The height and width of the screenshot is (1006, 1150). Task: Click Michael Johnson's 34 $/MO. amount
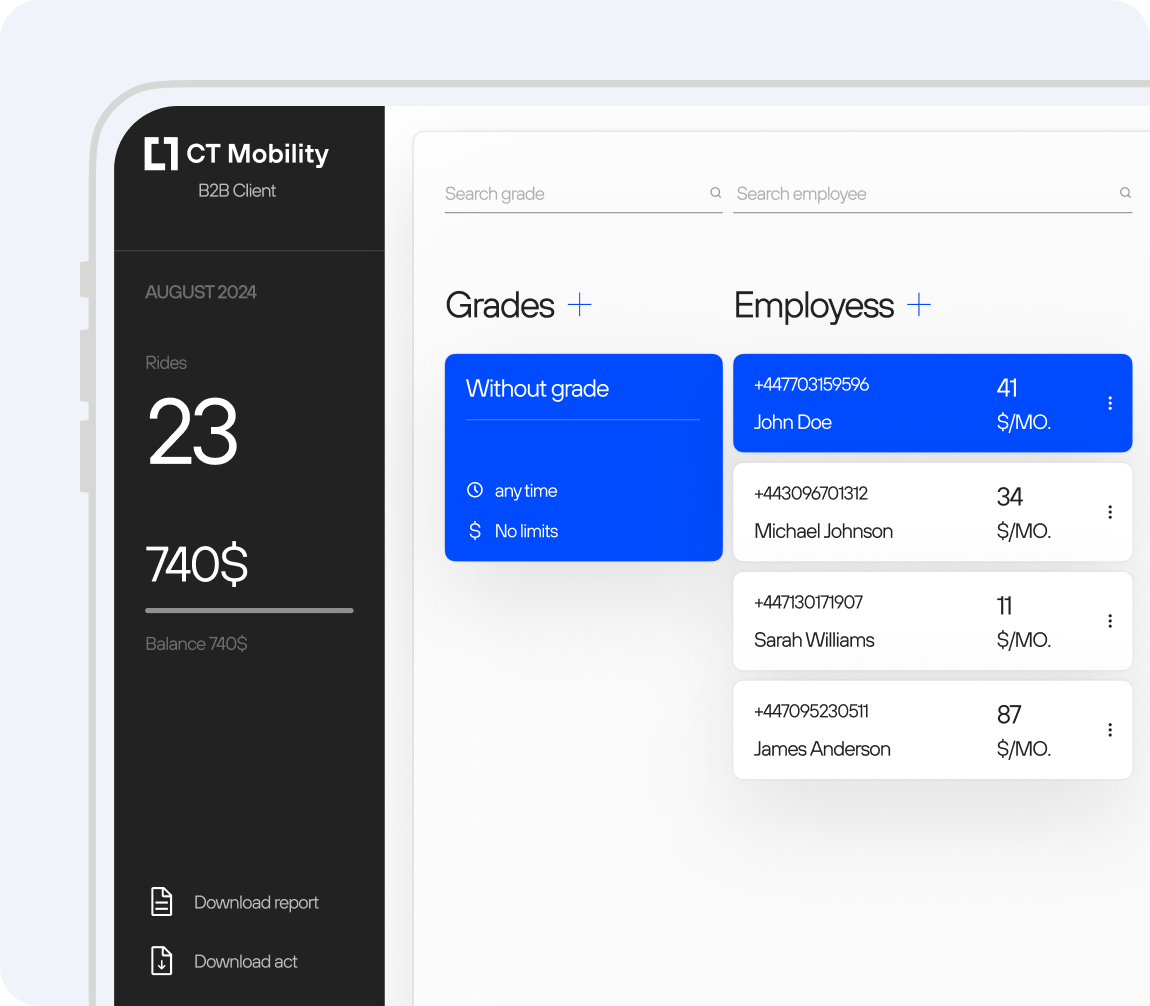point(1024,513)
